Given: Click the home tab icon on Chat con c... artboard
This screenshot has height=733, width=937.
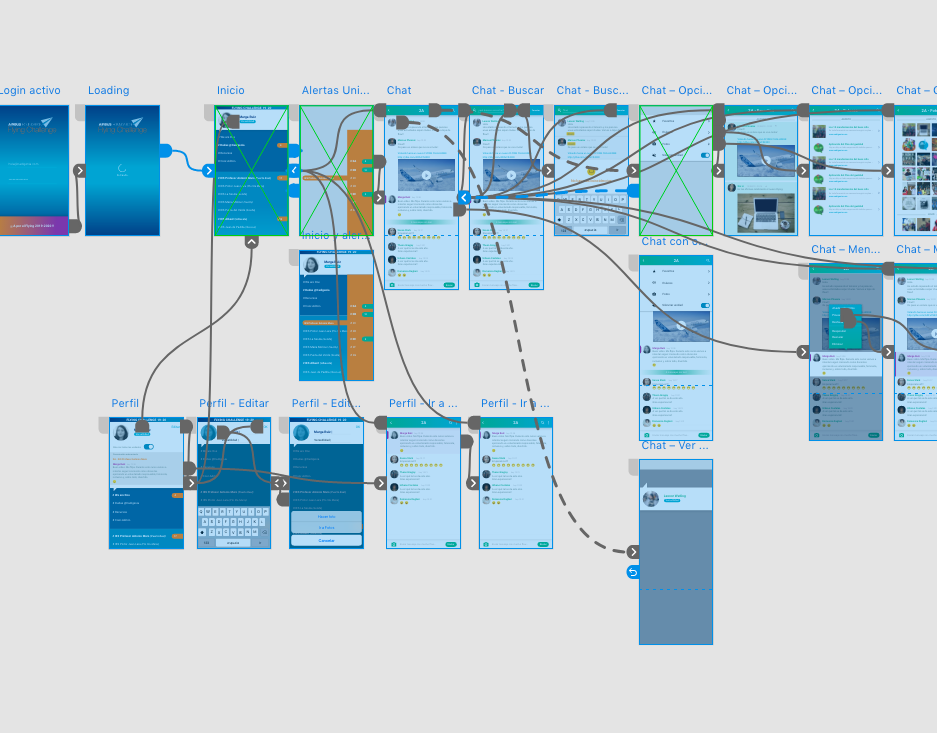Looking at the screenshot, I should 635,263.
